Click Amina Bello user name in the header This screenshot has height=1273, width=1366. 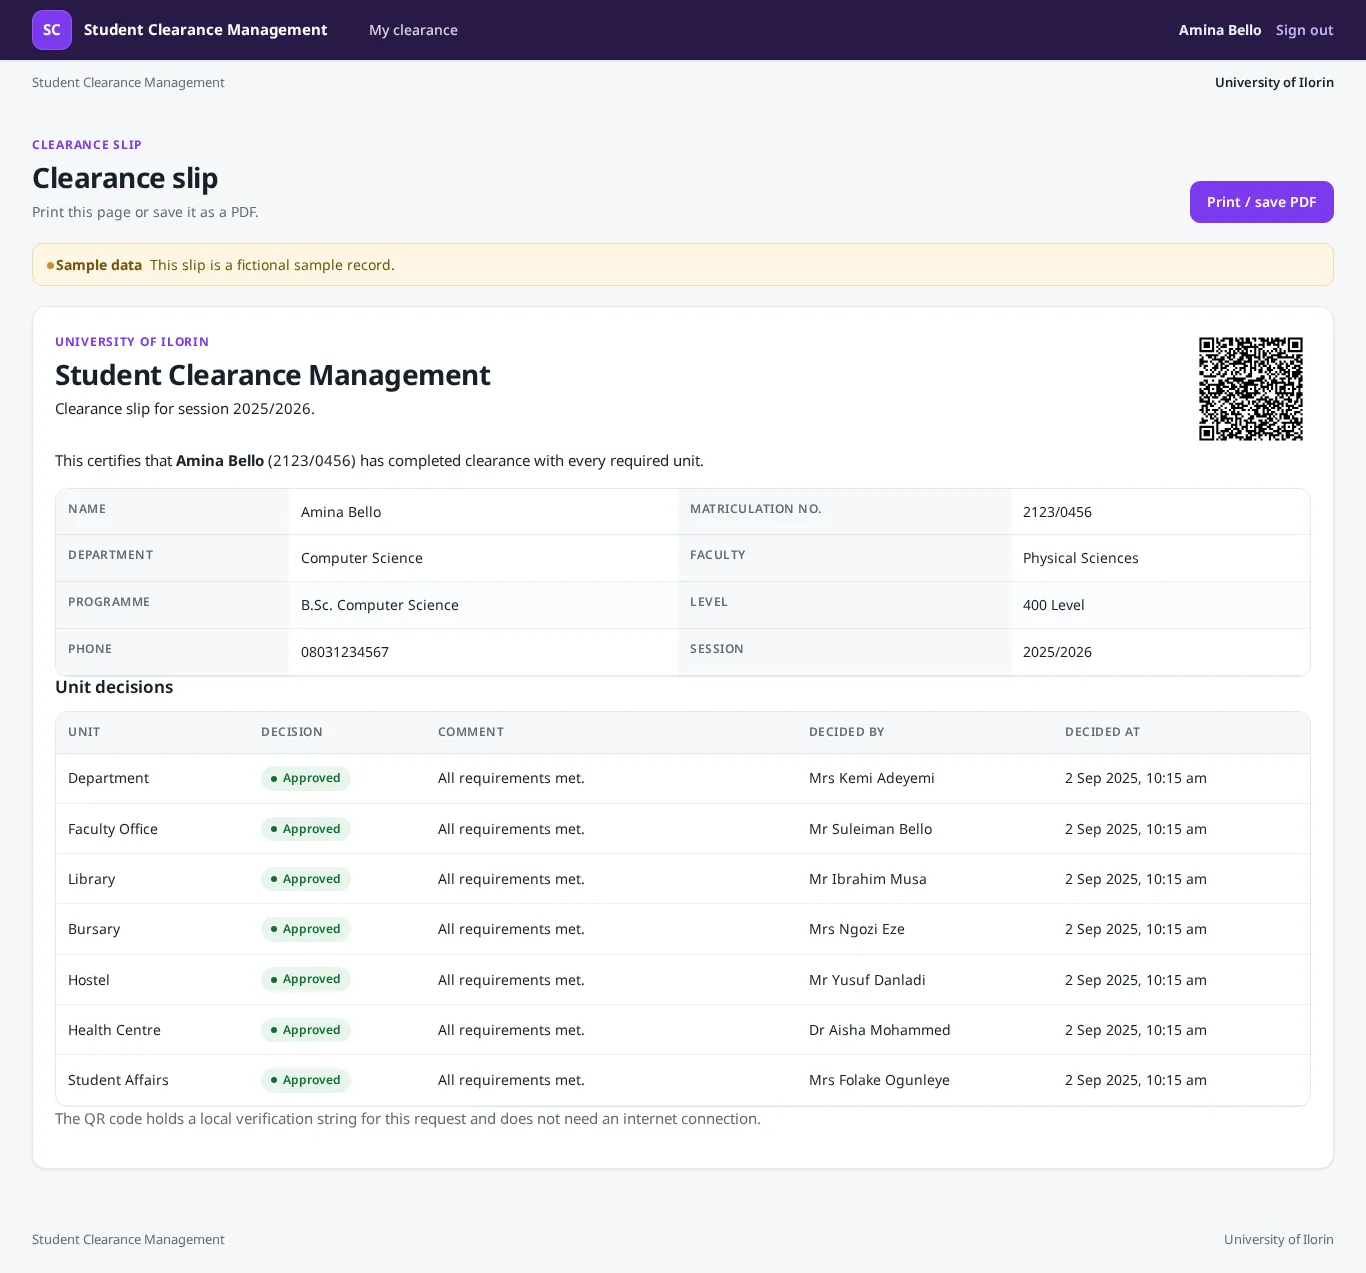coord(1220,30)
